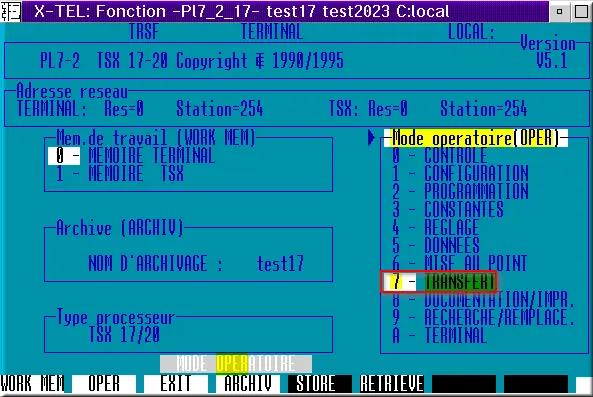The image size is (593, 397).
Task: Click the TSX 17/20 processor type text
Action: pos(124,335)
